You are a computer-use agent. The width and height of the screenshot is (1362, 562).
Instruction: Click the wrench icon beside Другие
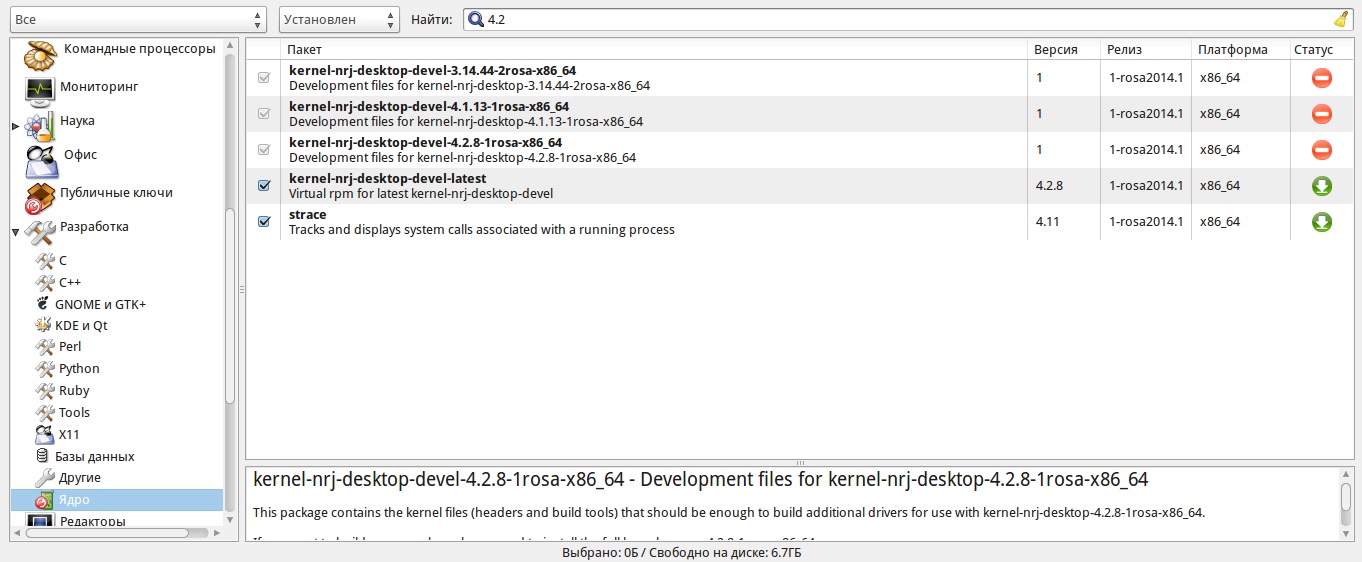[x=45, y=478]
